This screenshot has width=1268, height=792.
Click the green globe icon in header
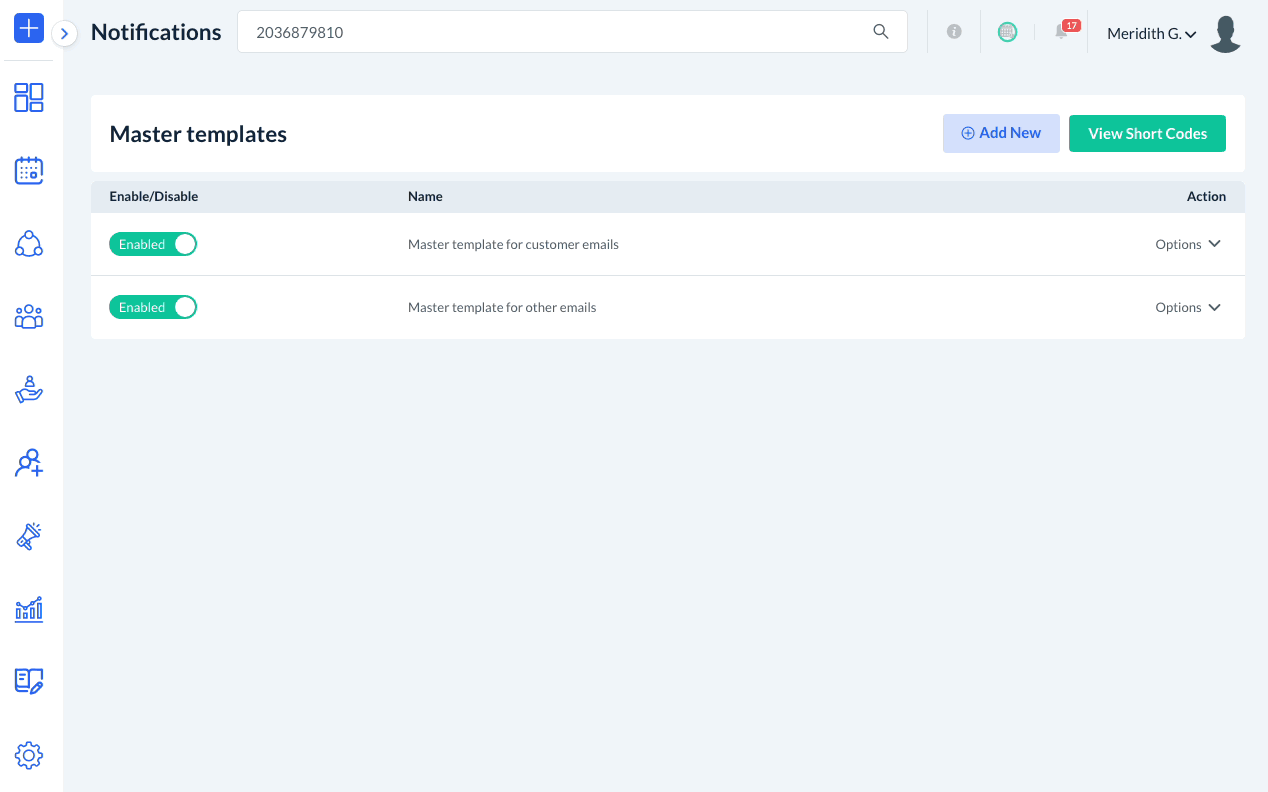pyautogui.click(x=1008, y=32)
